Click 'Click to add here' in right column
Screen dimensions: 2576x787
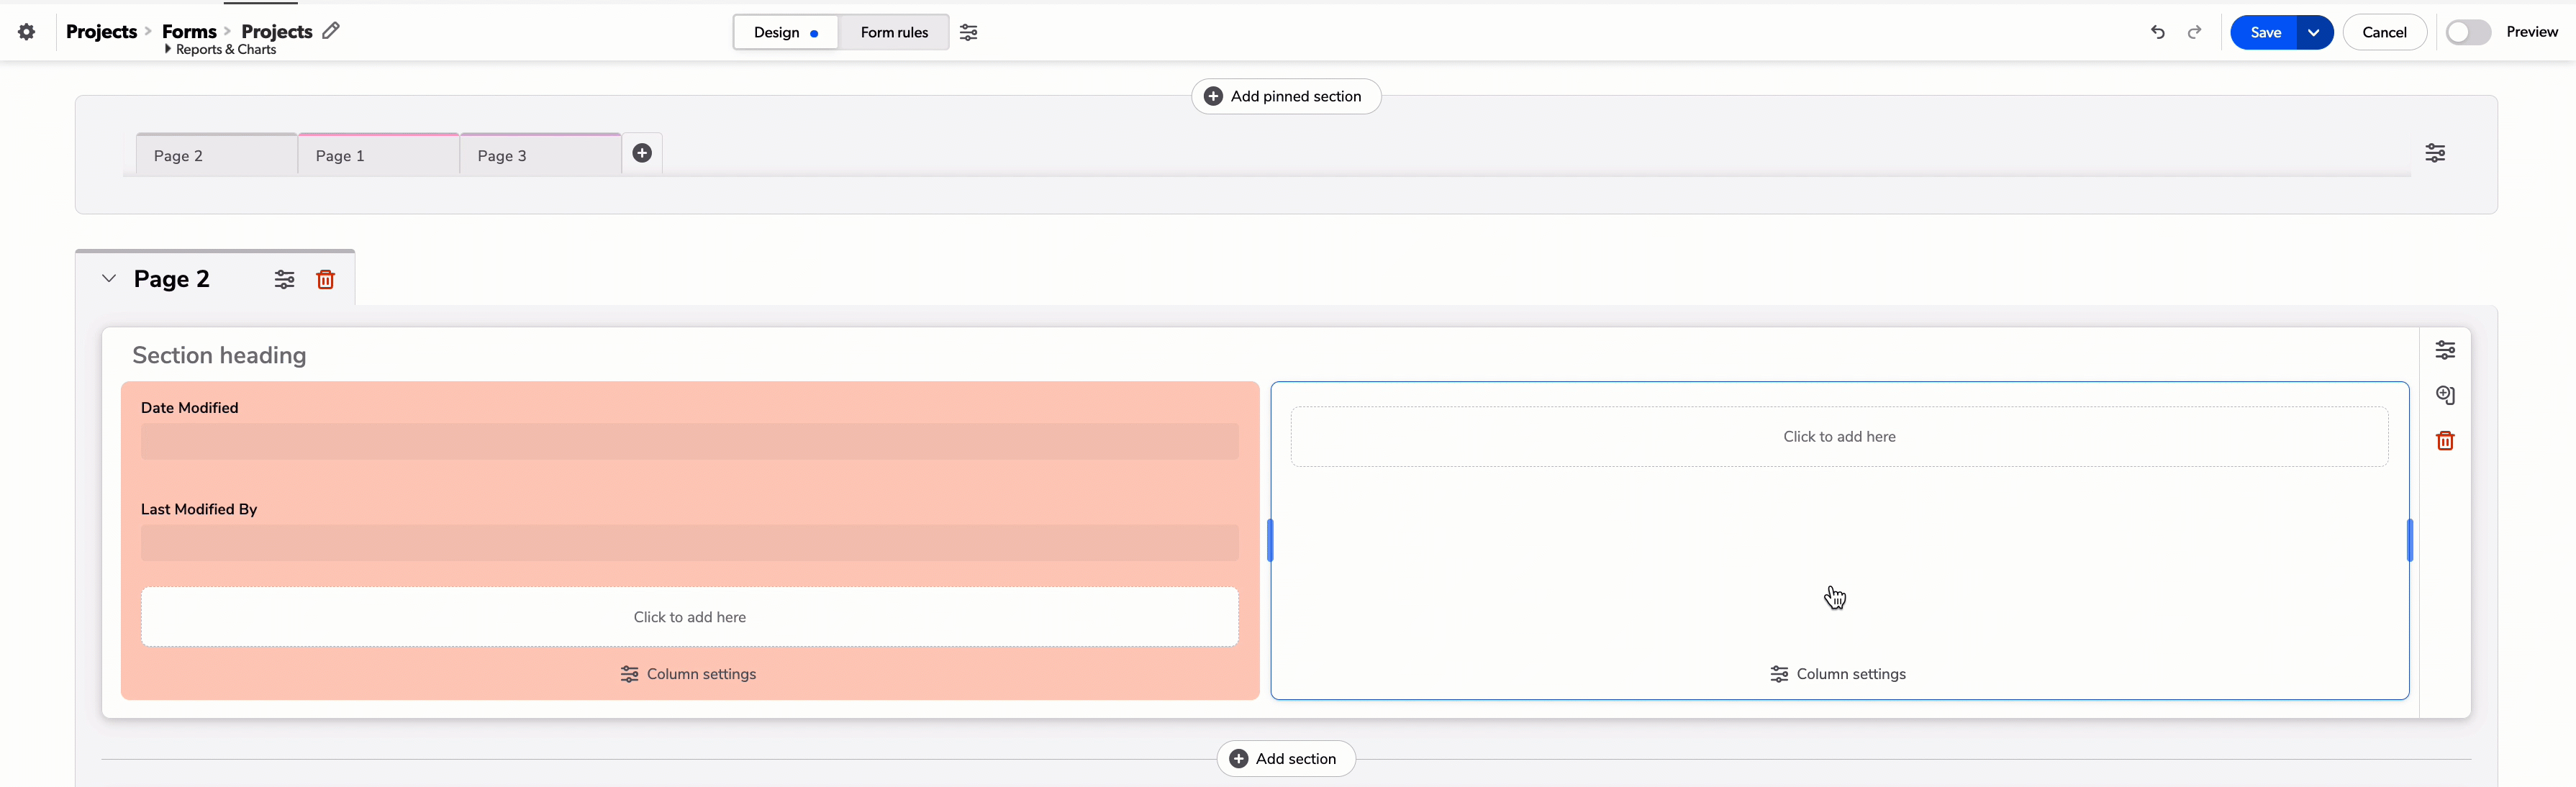(1839, 437)
